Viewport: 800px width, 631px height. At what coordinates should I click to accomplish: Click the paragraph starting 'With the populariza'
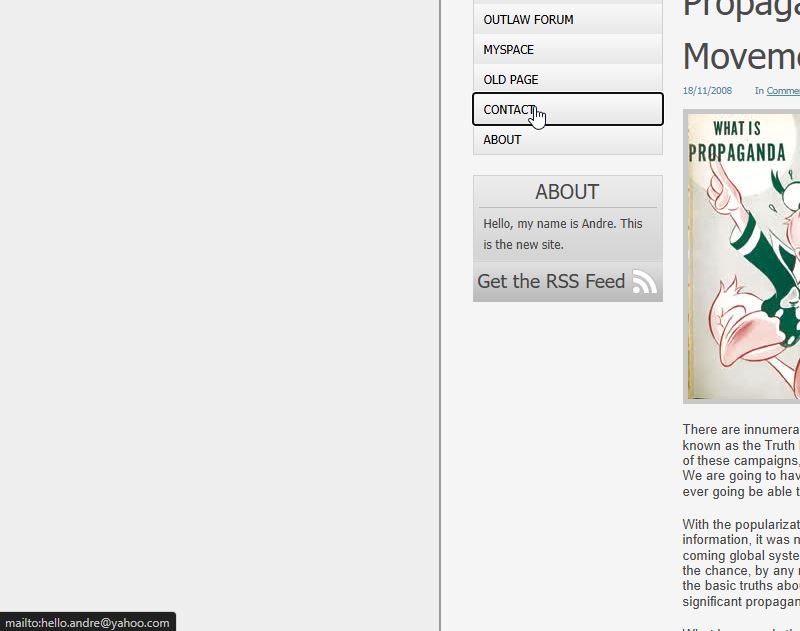click(741, 563)
